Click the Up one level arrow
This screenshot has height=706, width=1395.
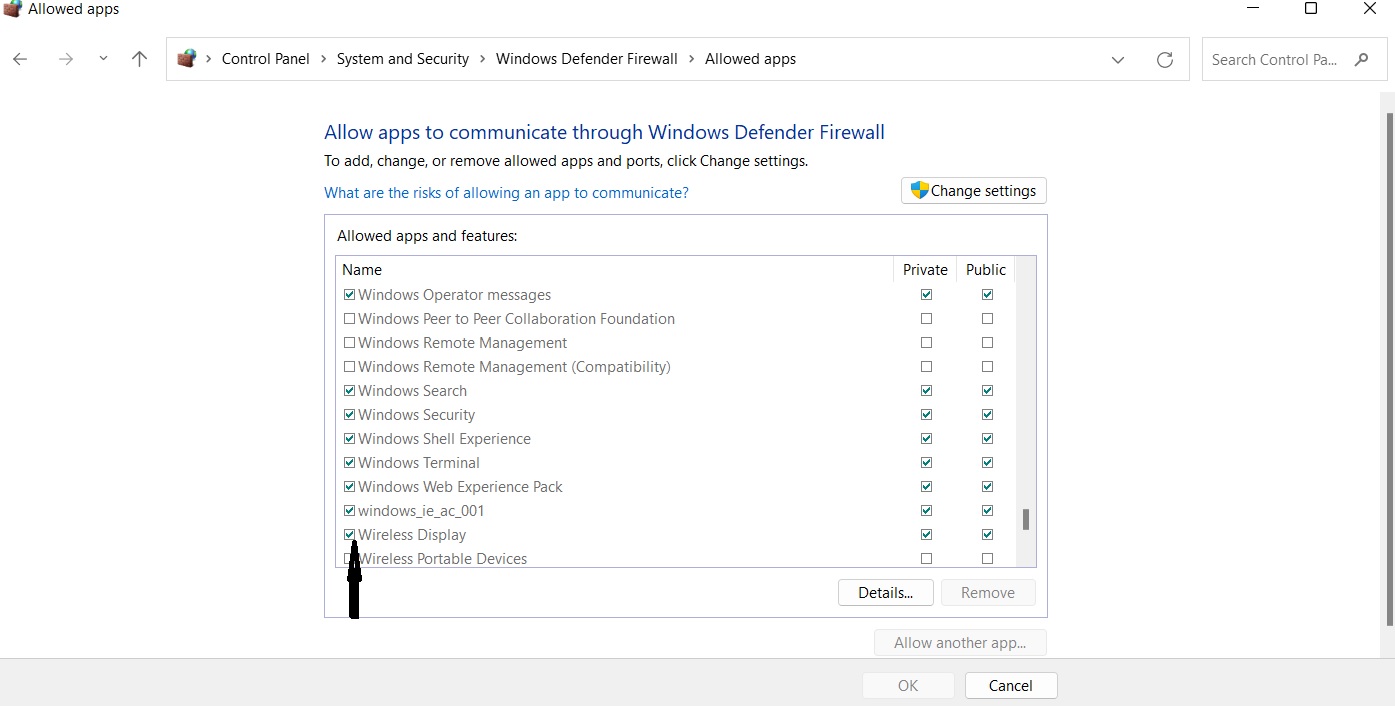[140, 60]
